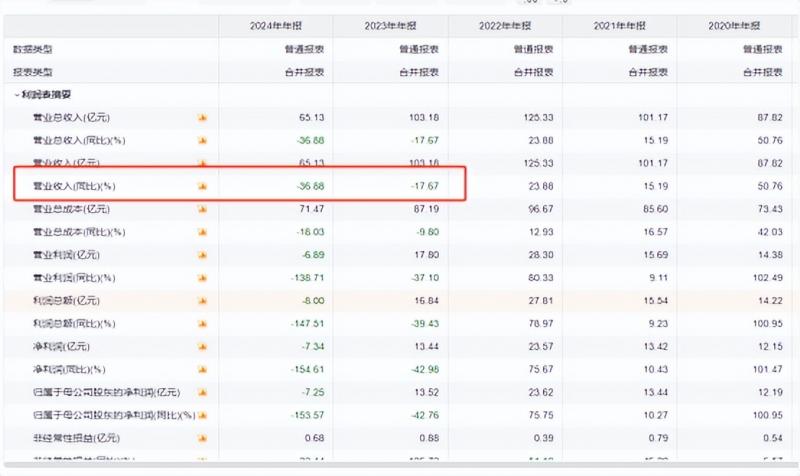Click 合并报表 under 2021年年报
Screen dimensions: 800x476
648,72
